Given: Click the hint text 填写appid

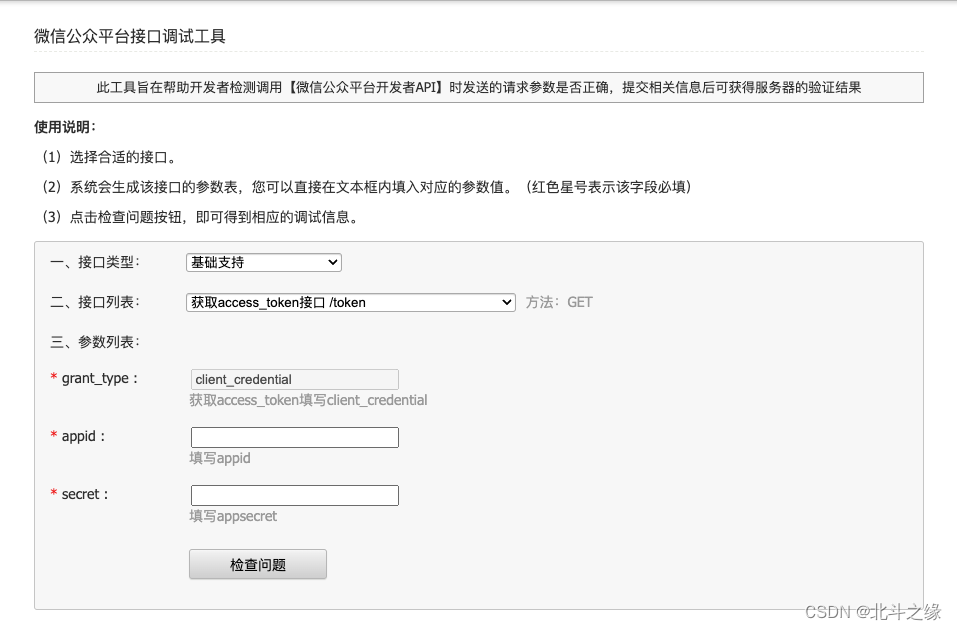Looking at the screenshot, I should 220,458.
